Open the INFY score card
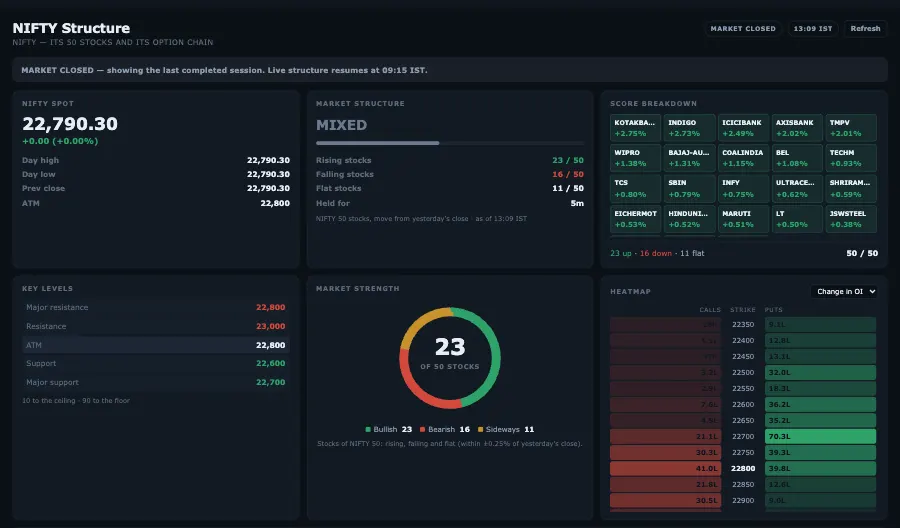The width and height of the screenshot is (900, 528). (x=743, y=188)
